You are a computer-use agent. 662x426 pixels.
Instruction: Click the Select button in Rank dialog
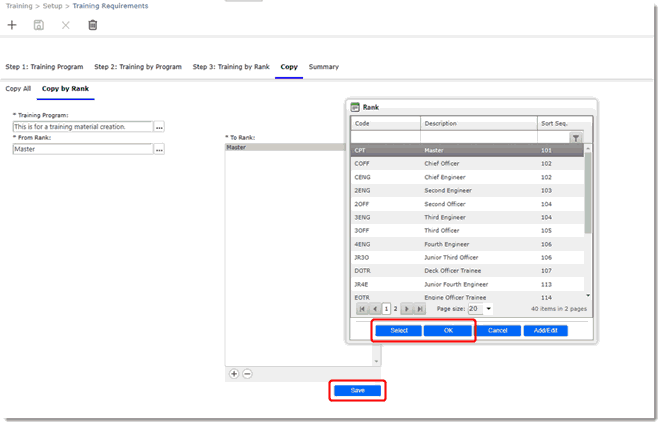398,330
